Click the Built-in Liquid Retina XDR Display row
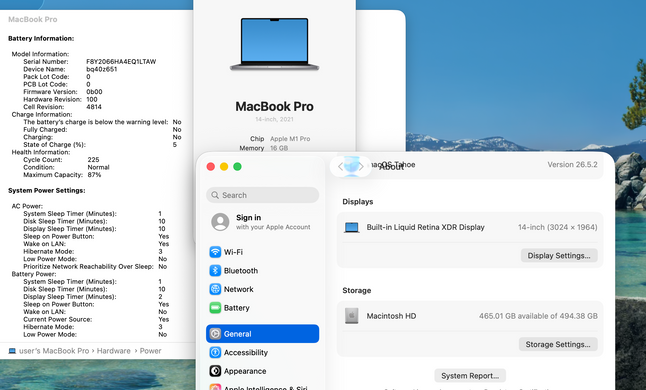646x390 pixels. [470, 227]
